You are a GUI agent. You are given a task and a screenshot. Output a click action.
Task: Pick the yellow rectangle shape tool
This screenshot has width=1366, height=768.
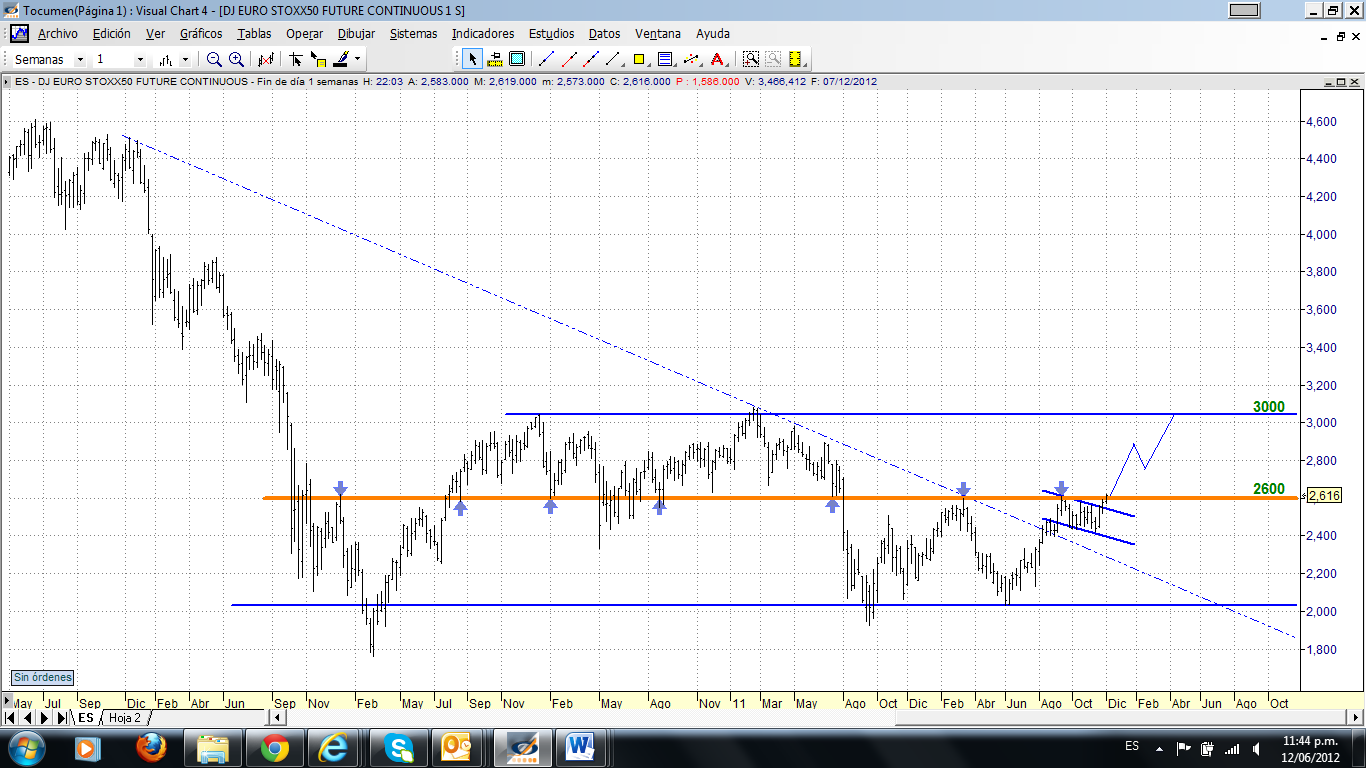pos(640,59)
